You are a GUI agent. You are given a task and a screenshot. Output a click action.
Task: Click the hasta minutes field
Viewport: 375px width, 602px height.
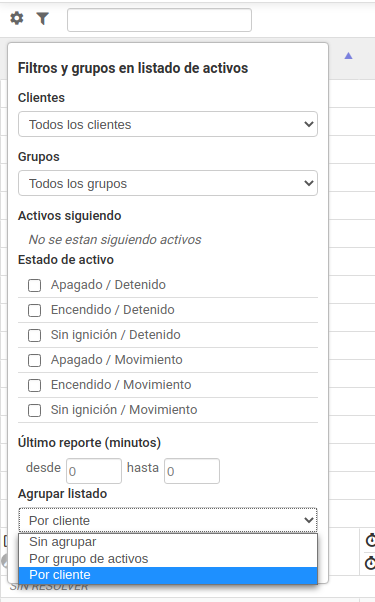click(x=192, y=471)
